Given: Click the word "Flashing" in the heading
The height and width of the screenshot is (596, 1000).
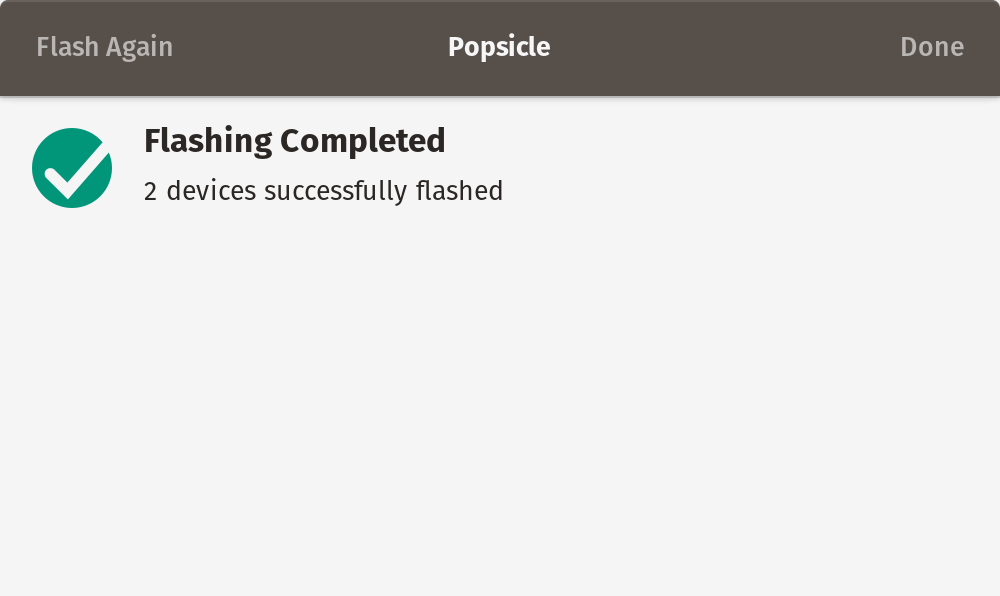Looking at the screenshot, I should (x=208, y=141).
